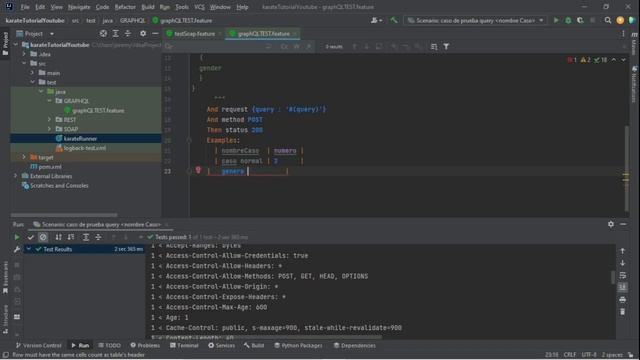Image resolution: width=640 pixels, height=360 pixels.
Task: Click the editor search input field
Action: pos(216,47)
